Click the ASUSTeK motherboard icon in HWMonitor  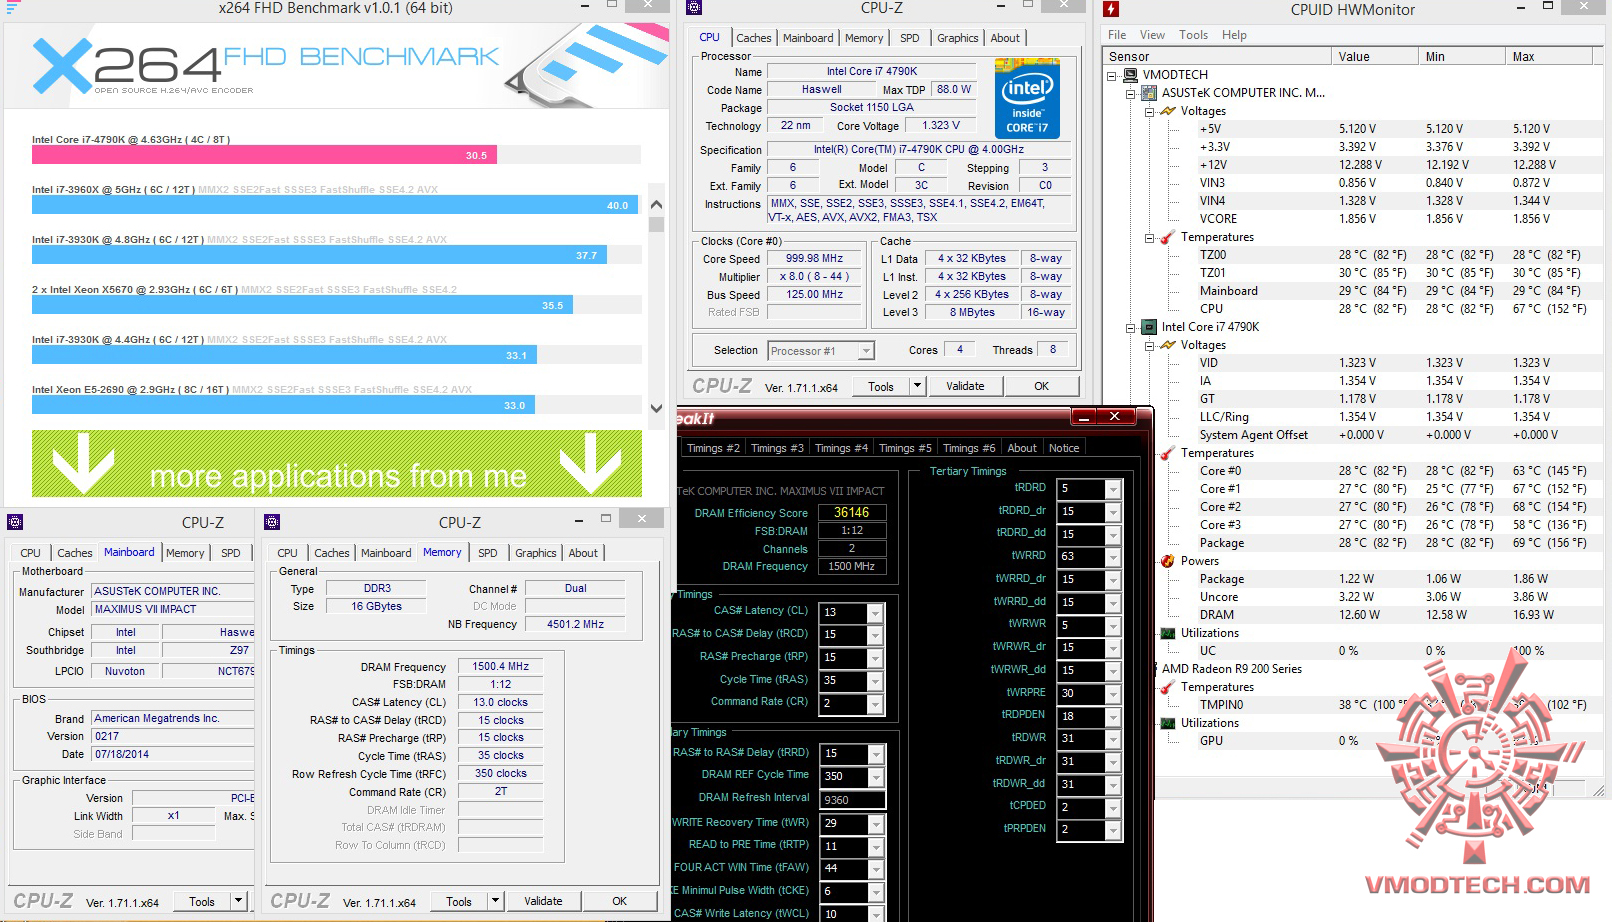pyautogui.click(x=1149, y=93)
